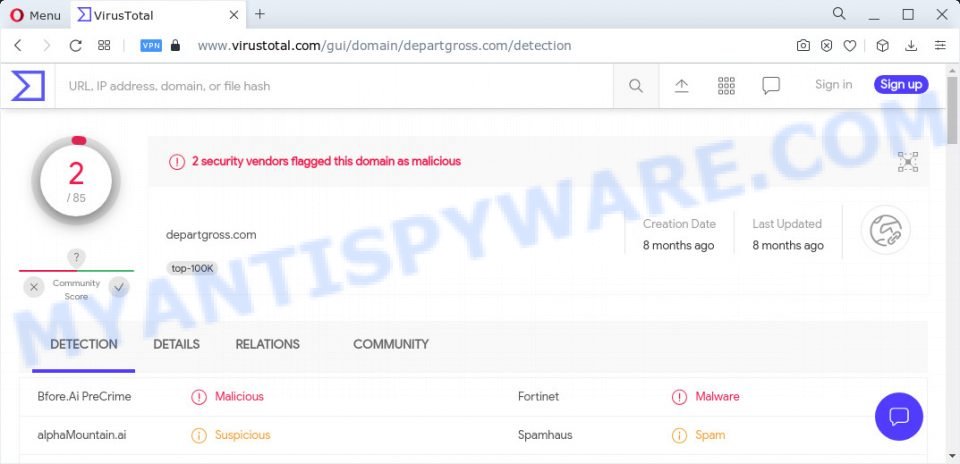Open Opera easy setup sliders icon

tap(940, 45)
